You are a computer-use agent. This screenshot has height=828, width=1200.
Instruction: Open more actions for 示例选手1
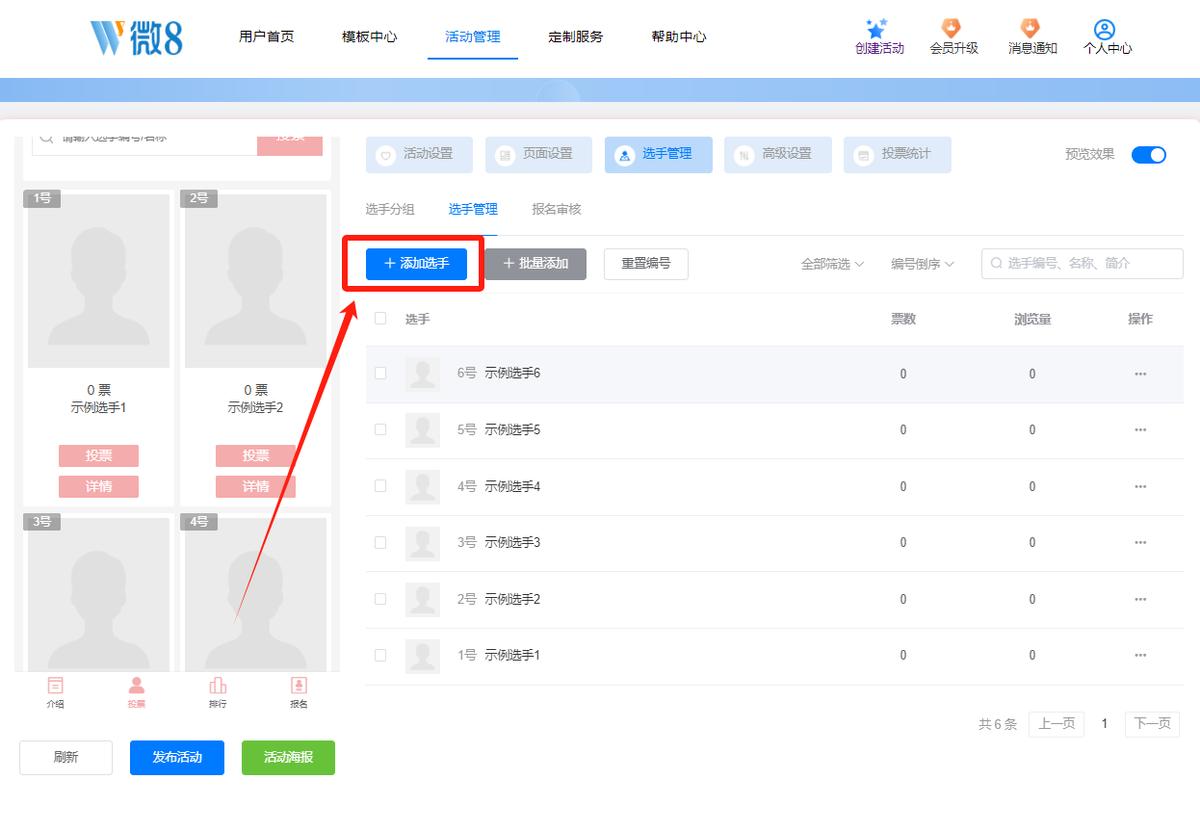(1140, 655)
